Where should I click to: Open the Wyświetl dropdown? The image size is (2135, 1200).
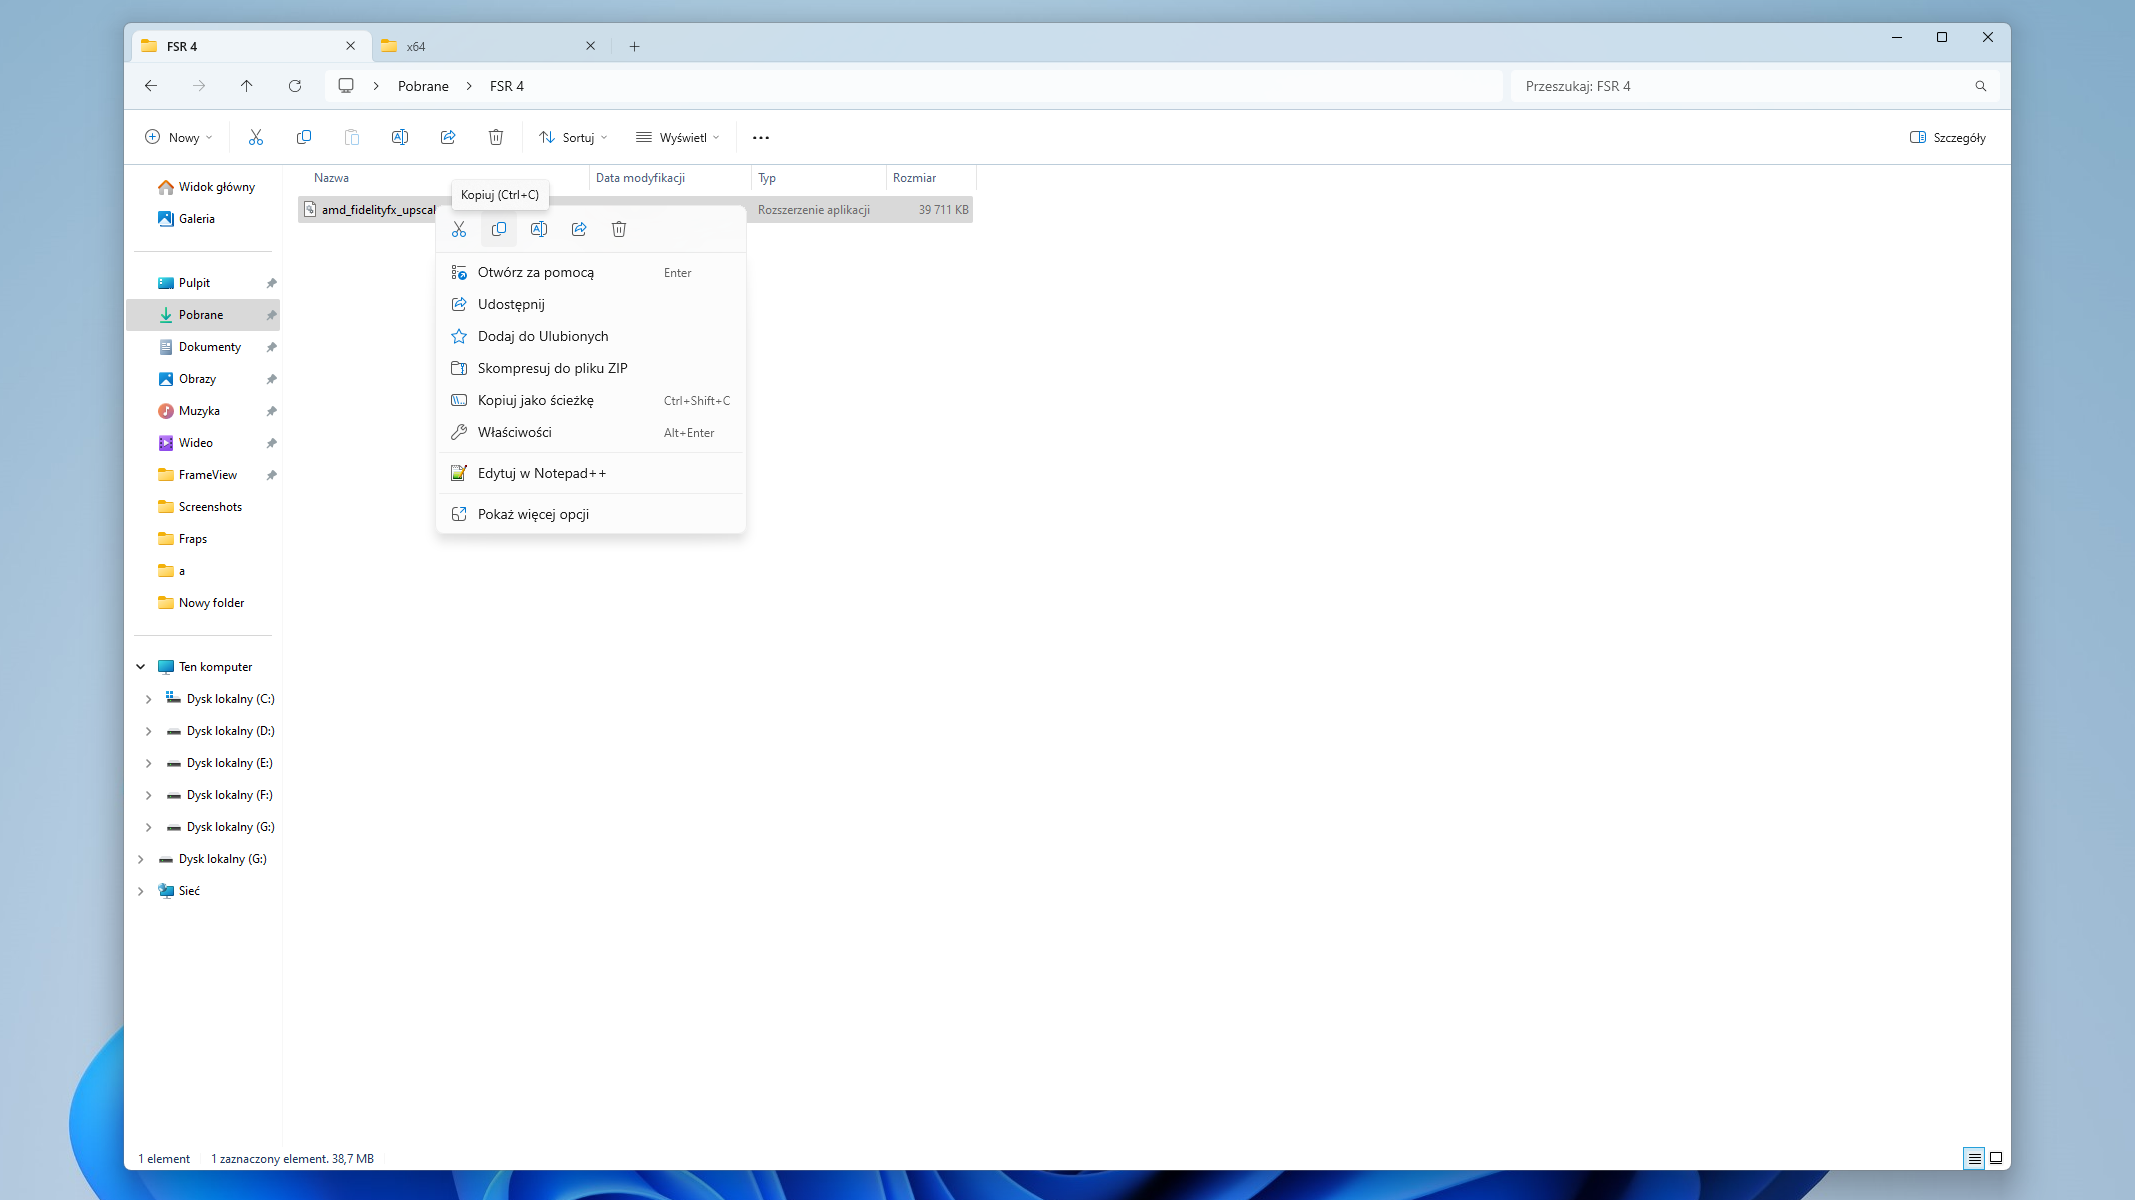[x=678, y=137]
